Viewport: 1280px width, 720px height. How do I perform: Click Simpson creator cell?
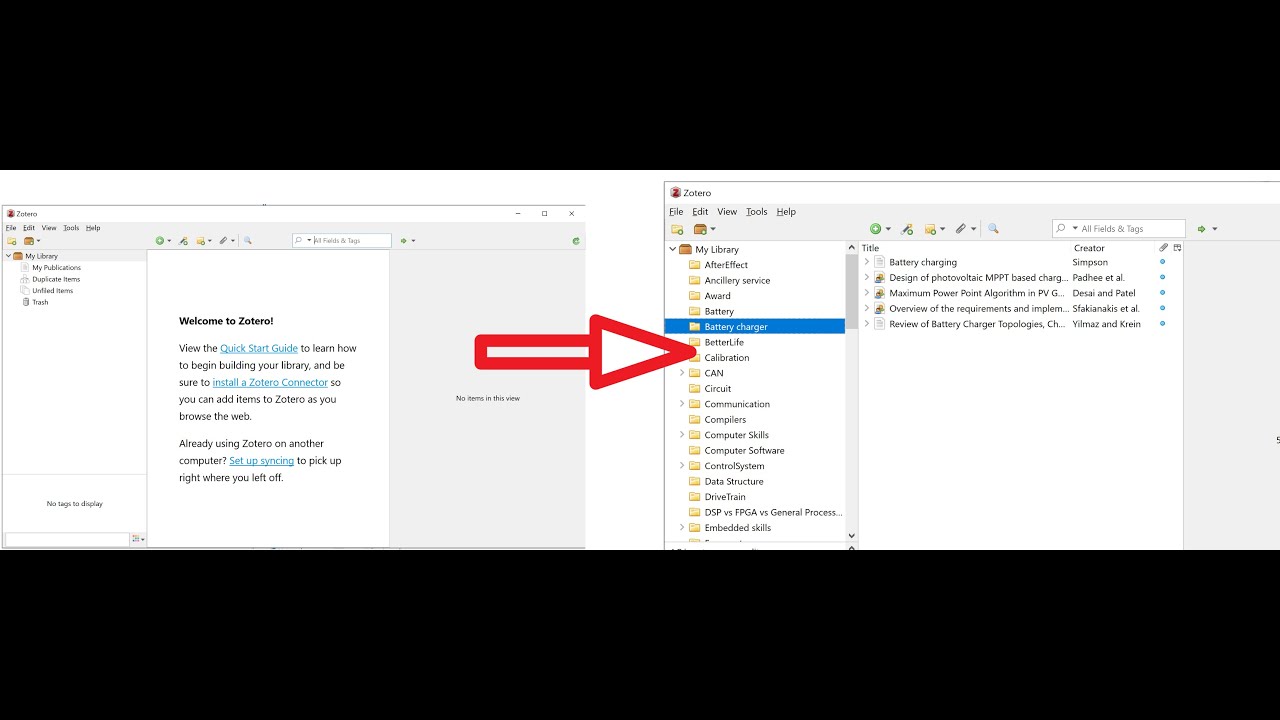point(1090,262)
